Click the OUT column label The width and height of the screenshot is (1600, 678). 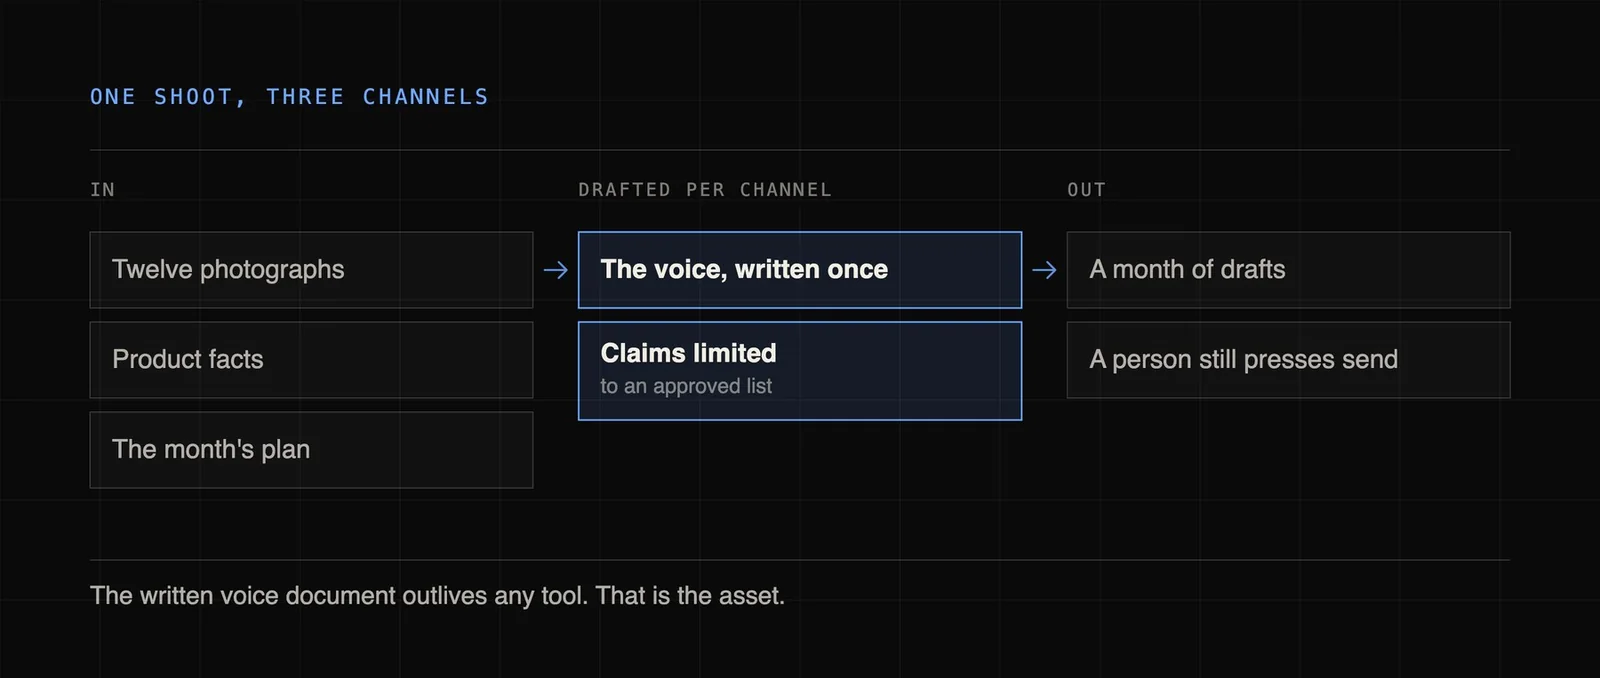point(1086,190)
